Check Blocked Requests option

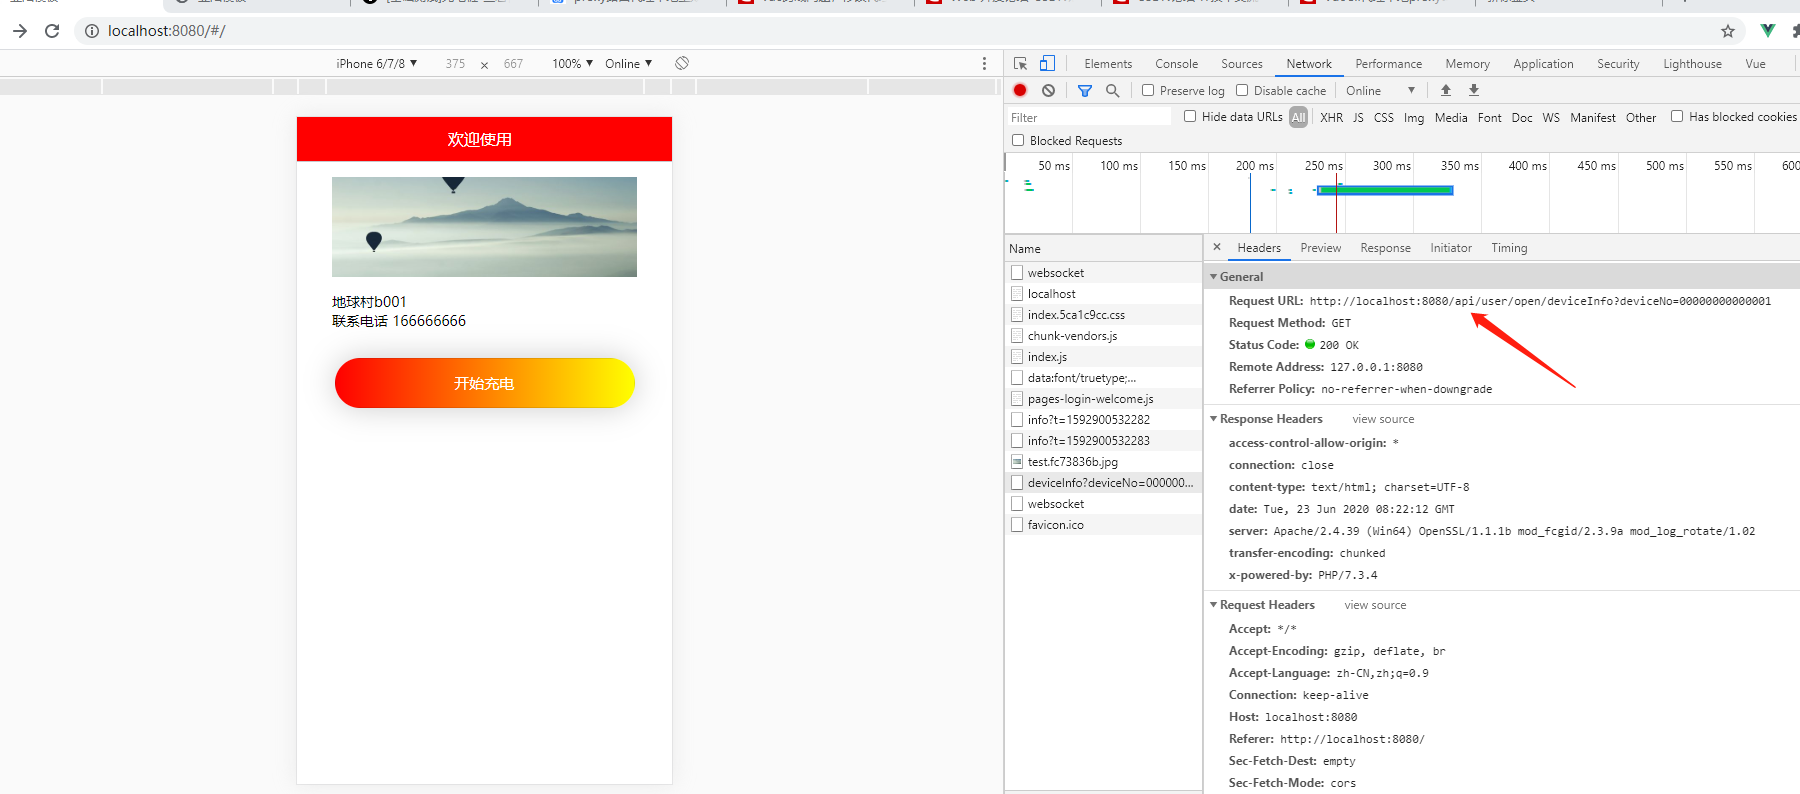(1018, 140)
